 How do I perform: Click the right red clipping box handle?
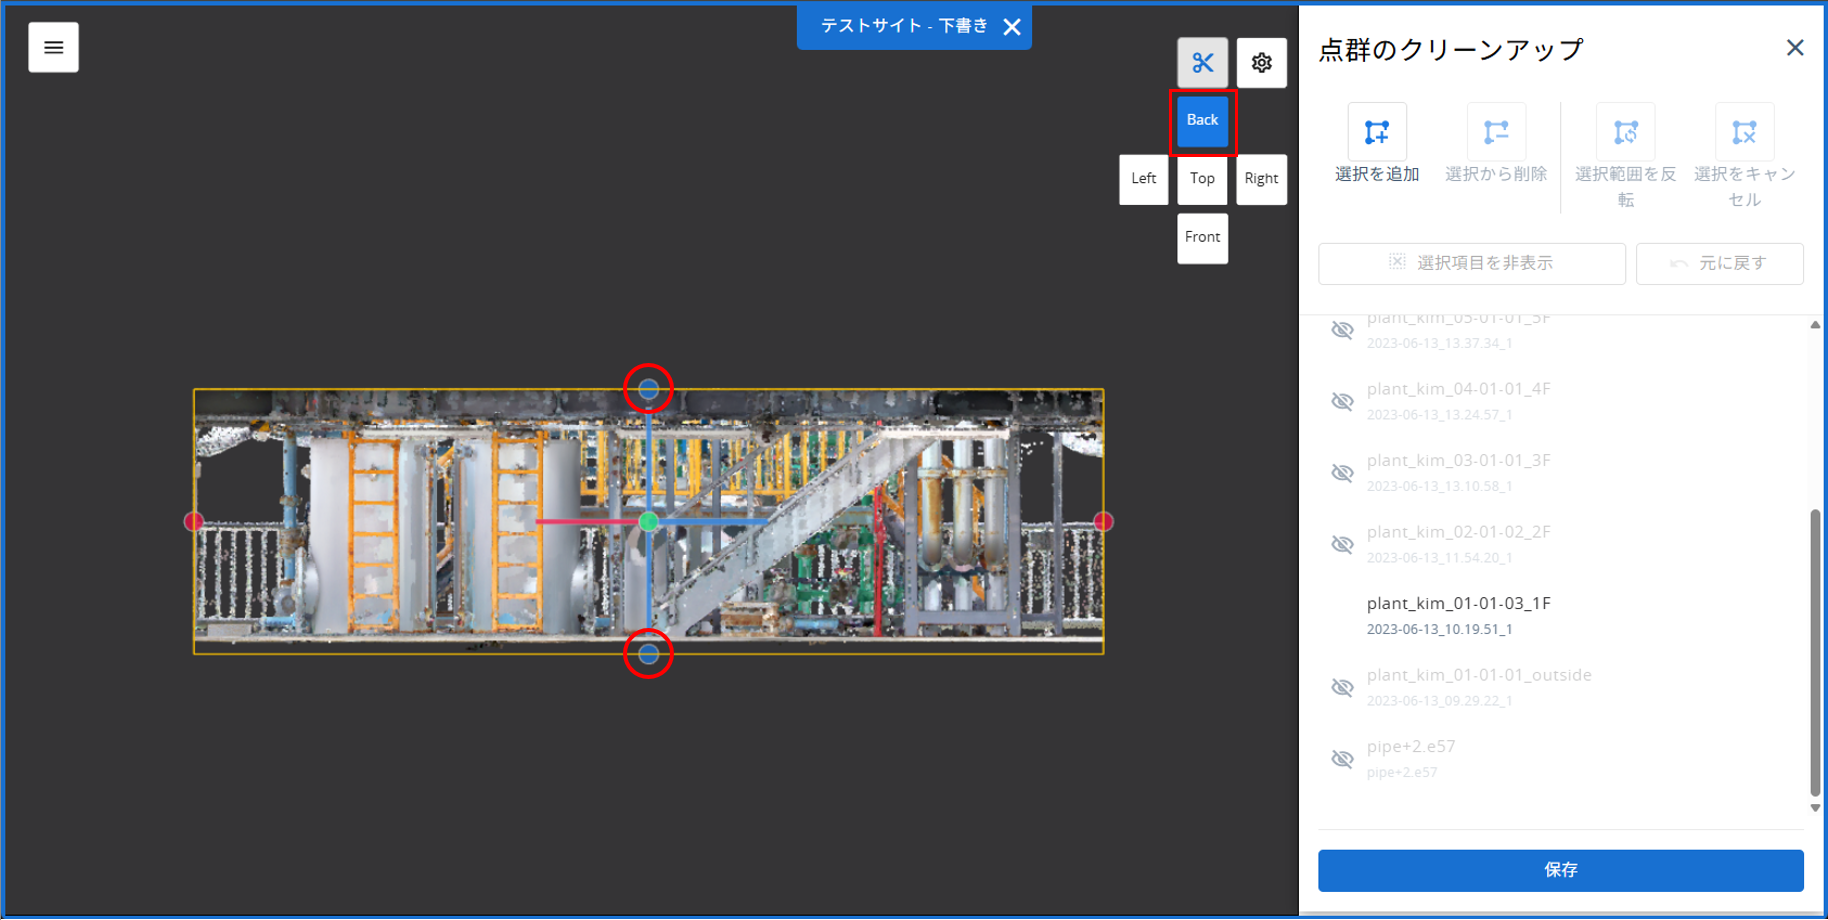[x=1103, y=522]
